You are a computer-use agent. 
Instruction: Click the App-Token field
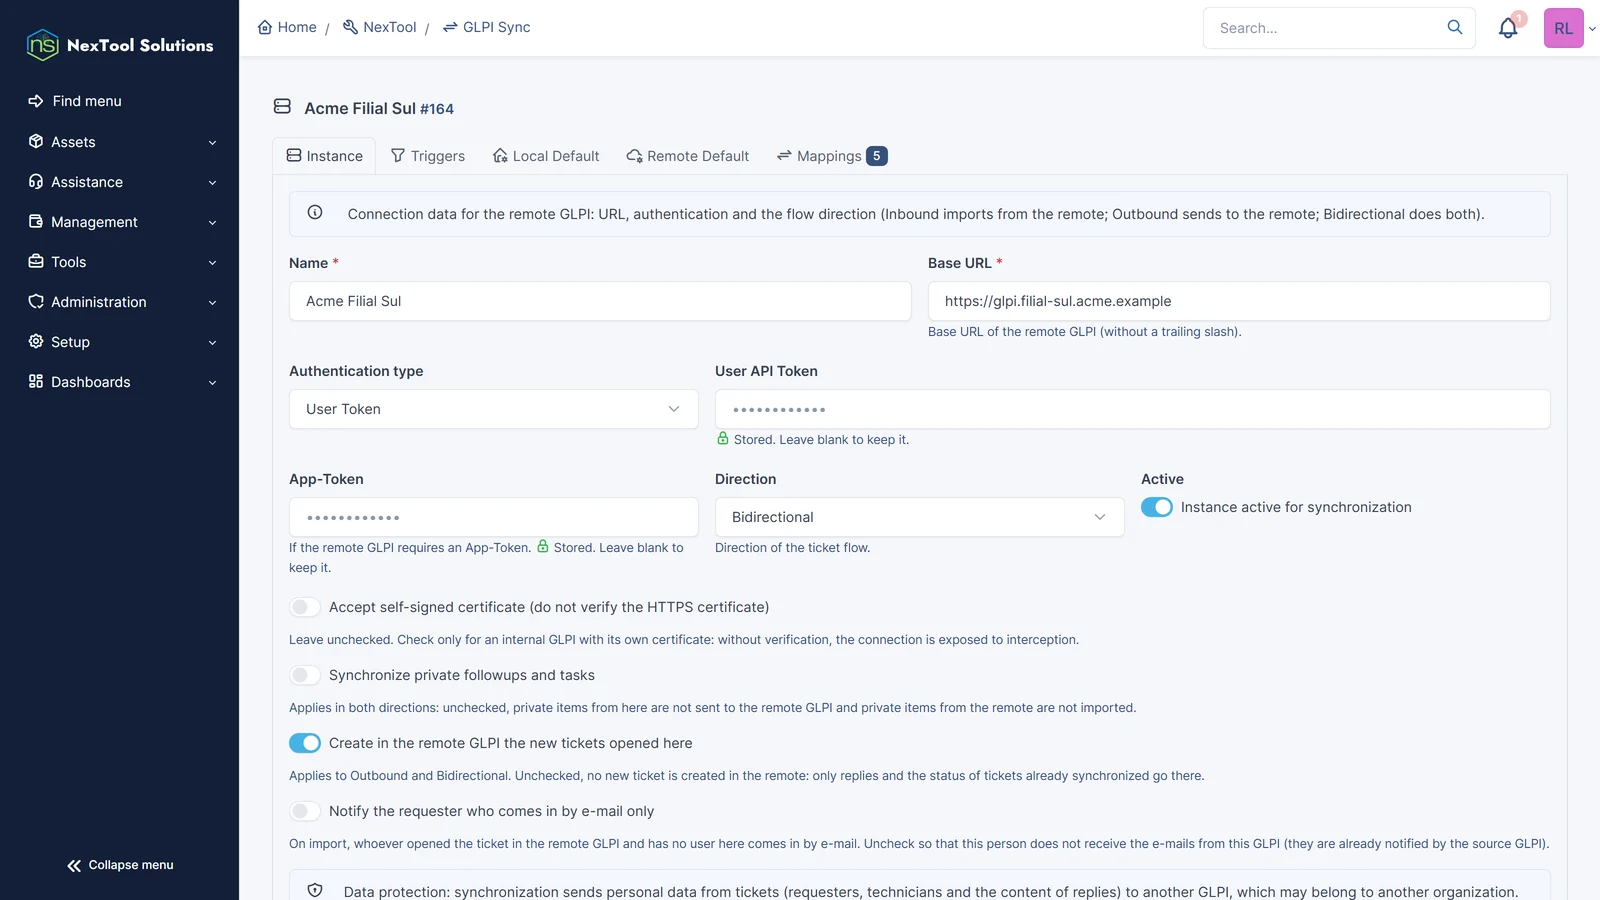[494, 517]
